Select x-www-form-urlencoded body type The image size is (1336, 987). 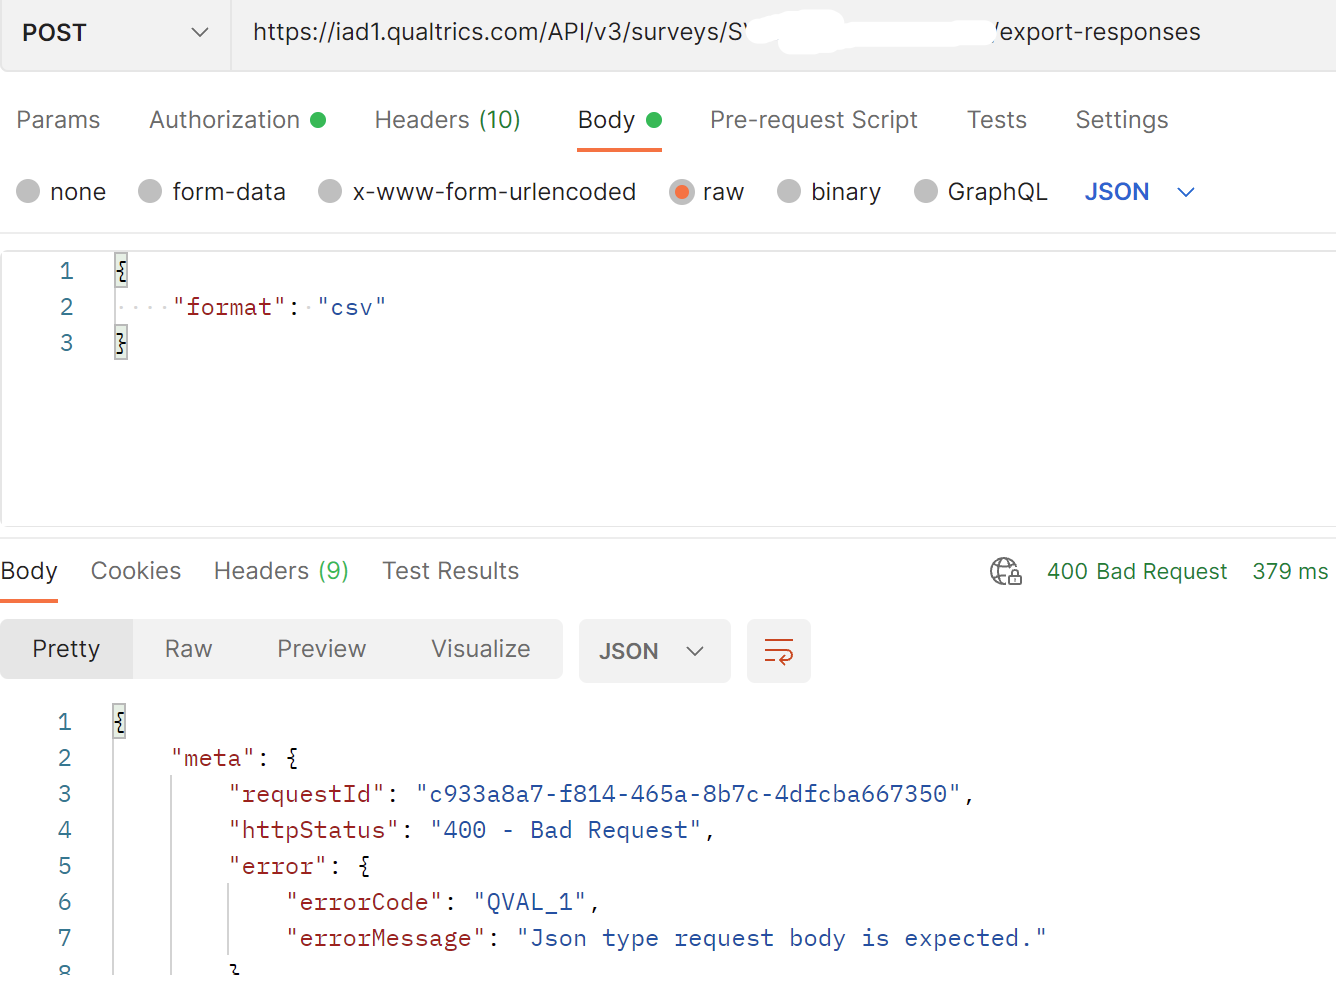[x=477, y=191]
